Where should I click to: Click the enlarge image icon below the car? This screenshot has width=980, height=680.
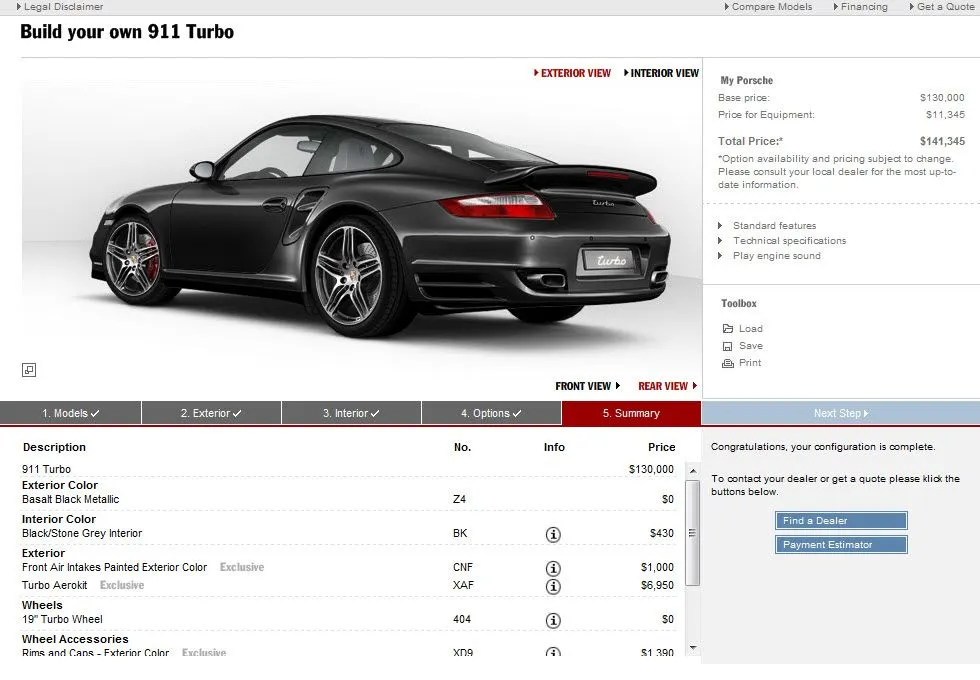pos(29,370)
